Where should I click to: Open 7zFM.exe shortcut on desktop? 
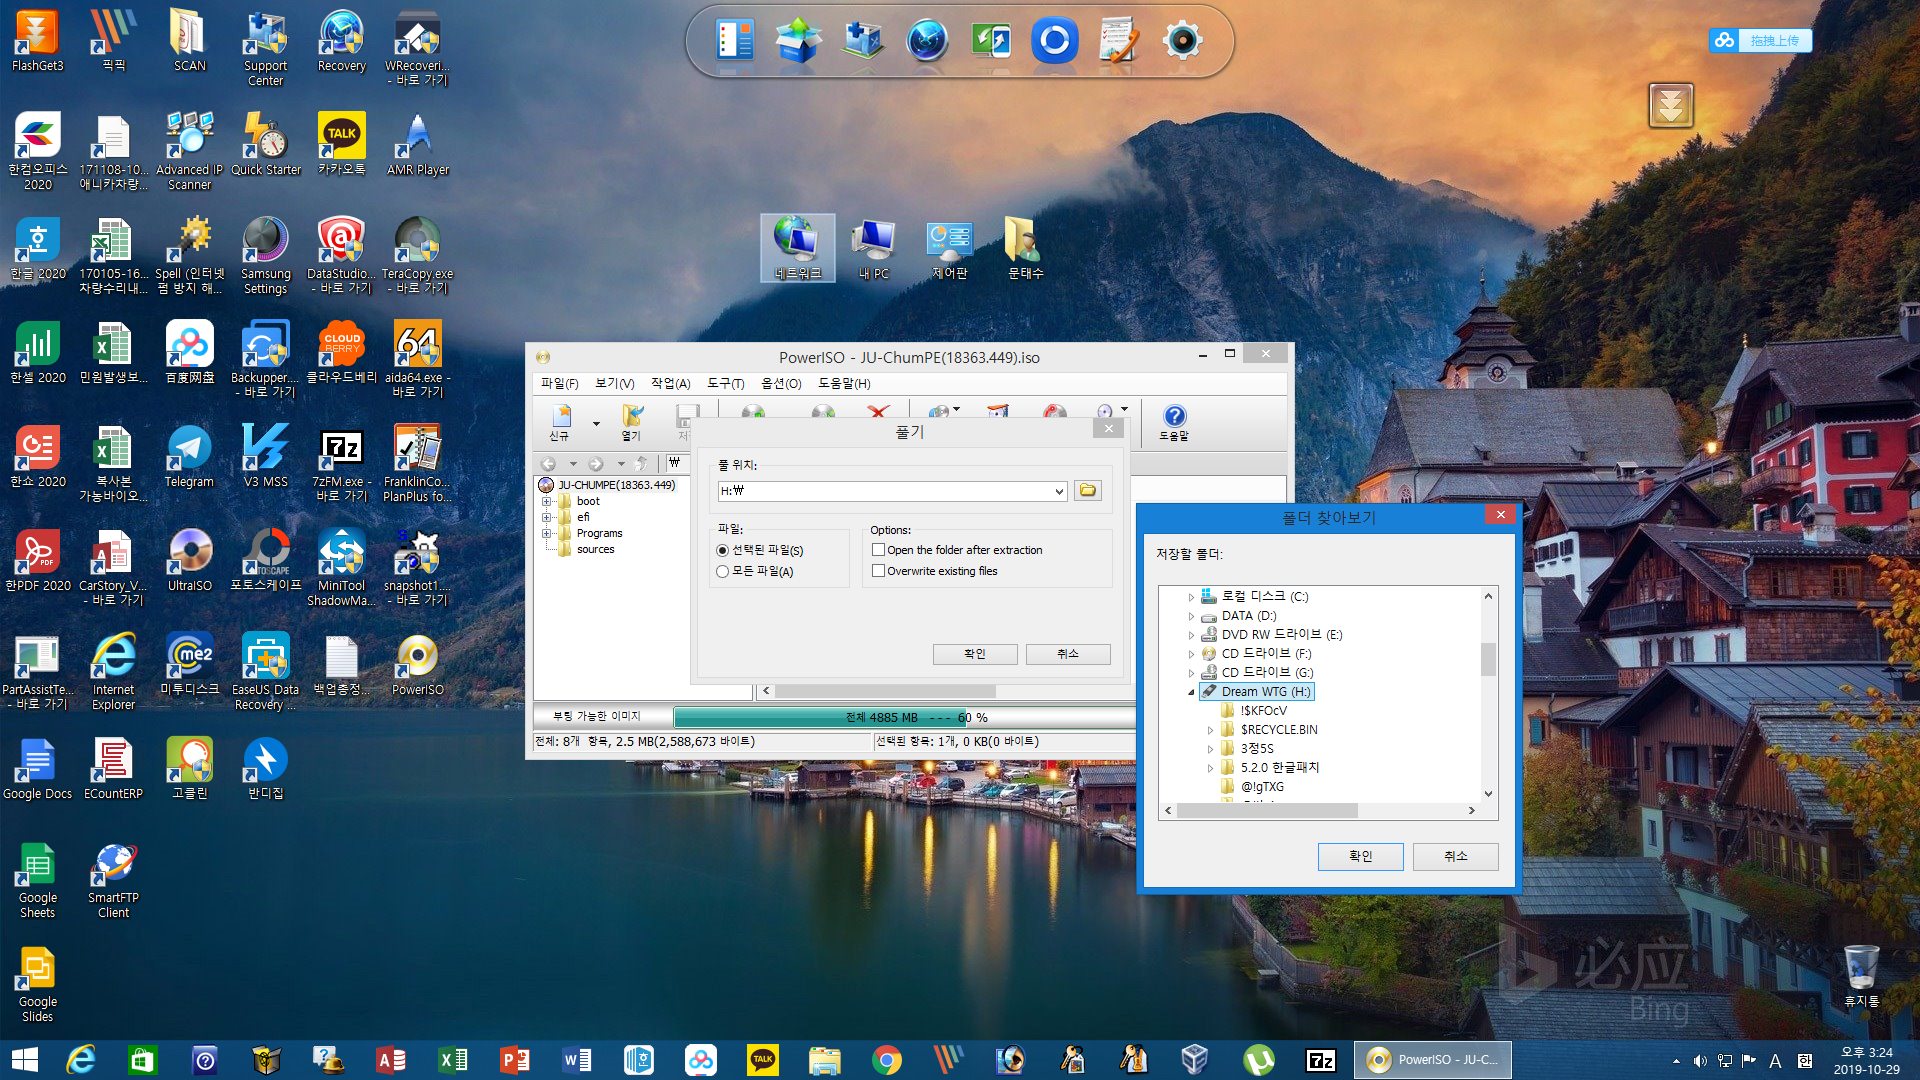(341, 464)
